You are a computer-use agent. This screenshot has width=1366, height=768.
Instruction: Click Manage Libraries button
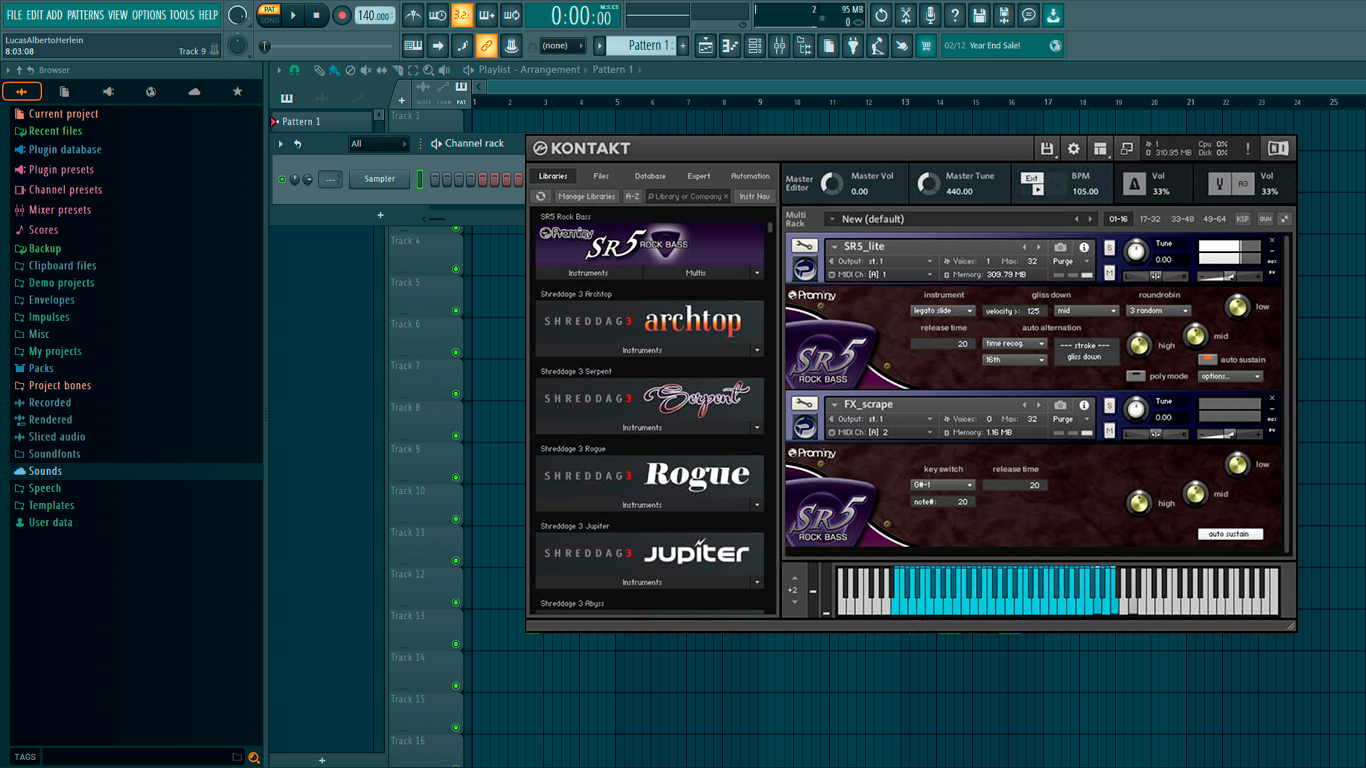click(x=587, y=197)
